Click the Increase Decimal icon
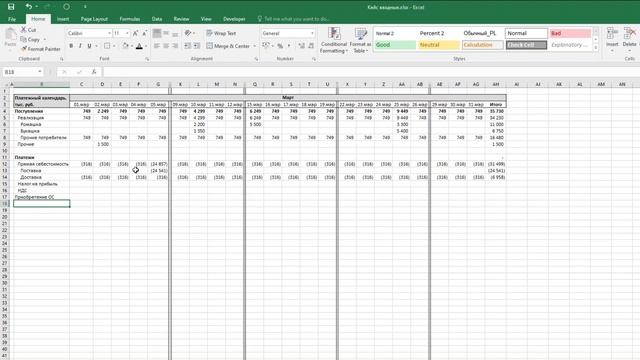 (302, 46)
